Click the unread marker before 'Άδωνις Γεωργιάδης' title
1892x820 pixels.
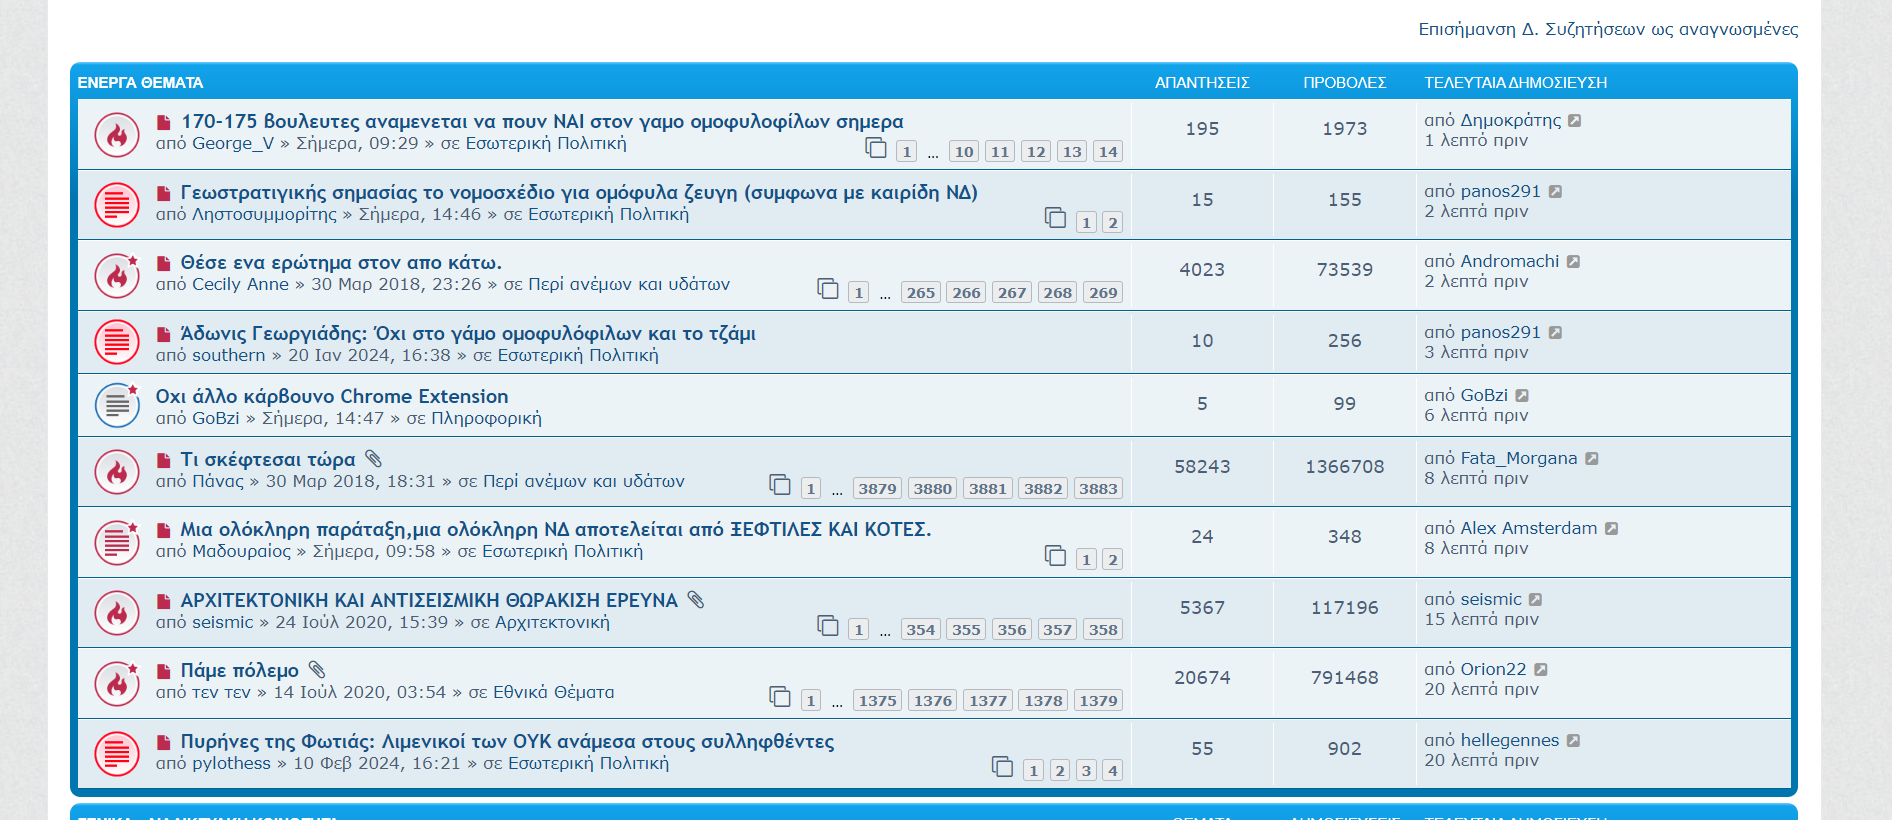pyautogui.click(x=163, y=334)
